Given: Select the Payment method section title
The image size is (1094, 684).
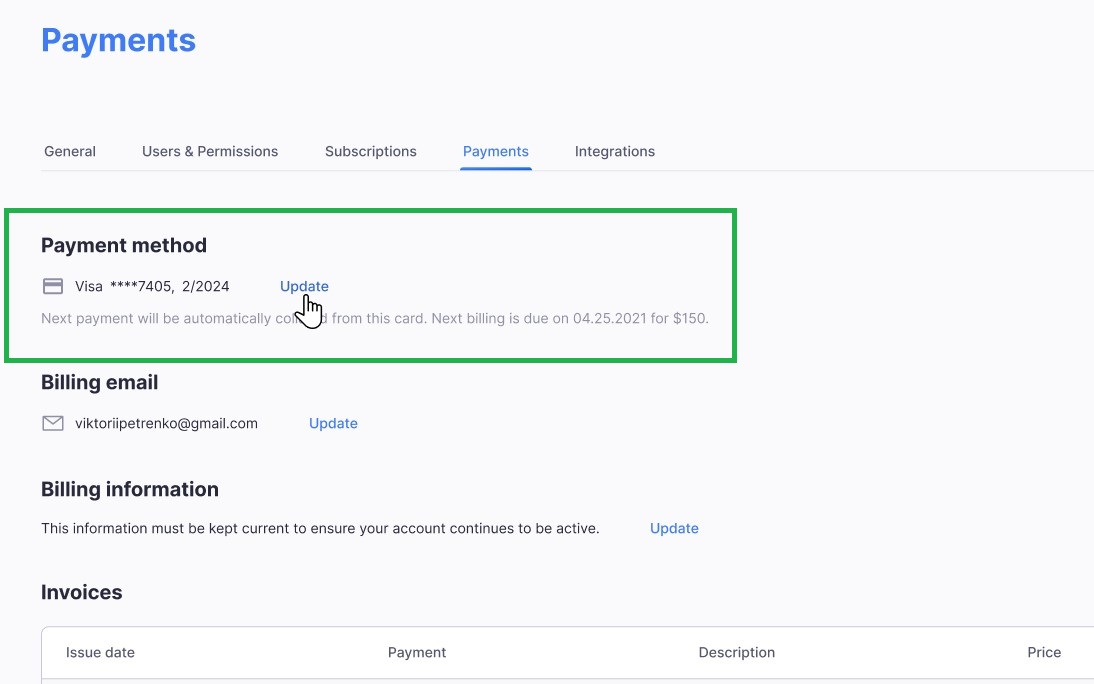Looking at the screenshot, I should (124, 245).
